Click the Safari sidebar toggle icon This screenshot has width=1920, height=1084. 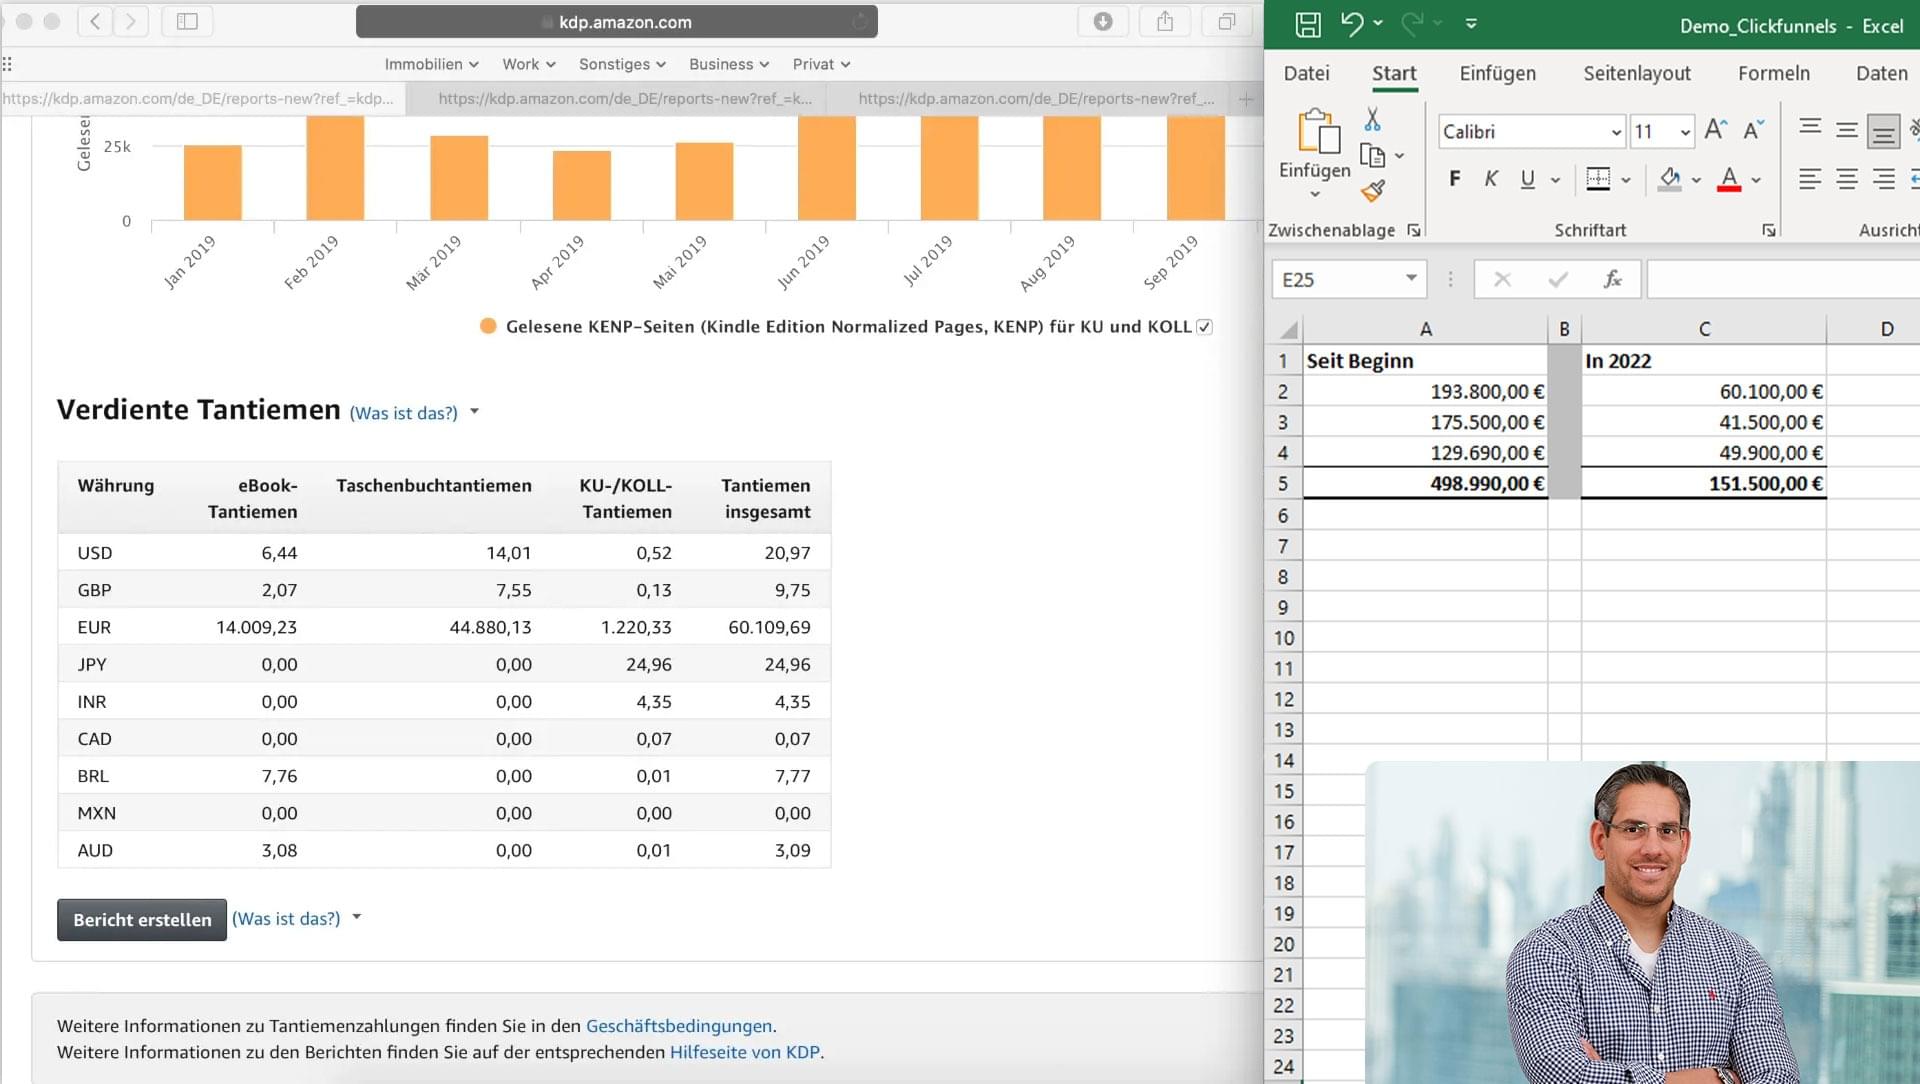[x=187, y=21]
